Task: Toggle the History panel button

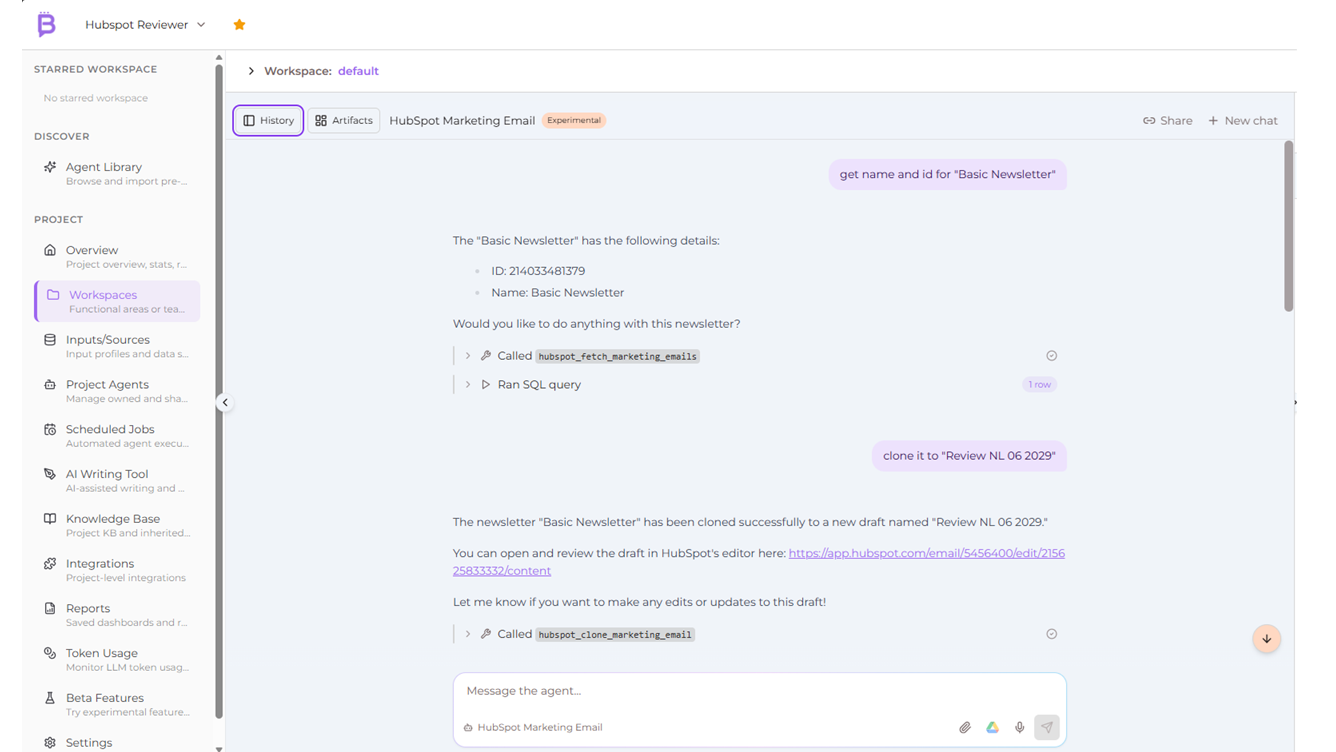Action: pos(268,120)
